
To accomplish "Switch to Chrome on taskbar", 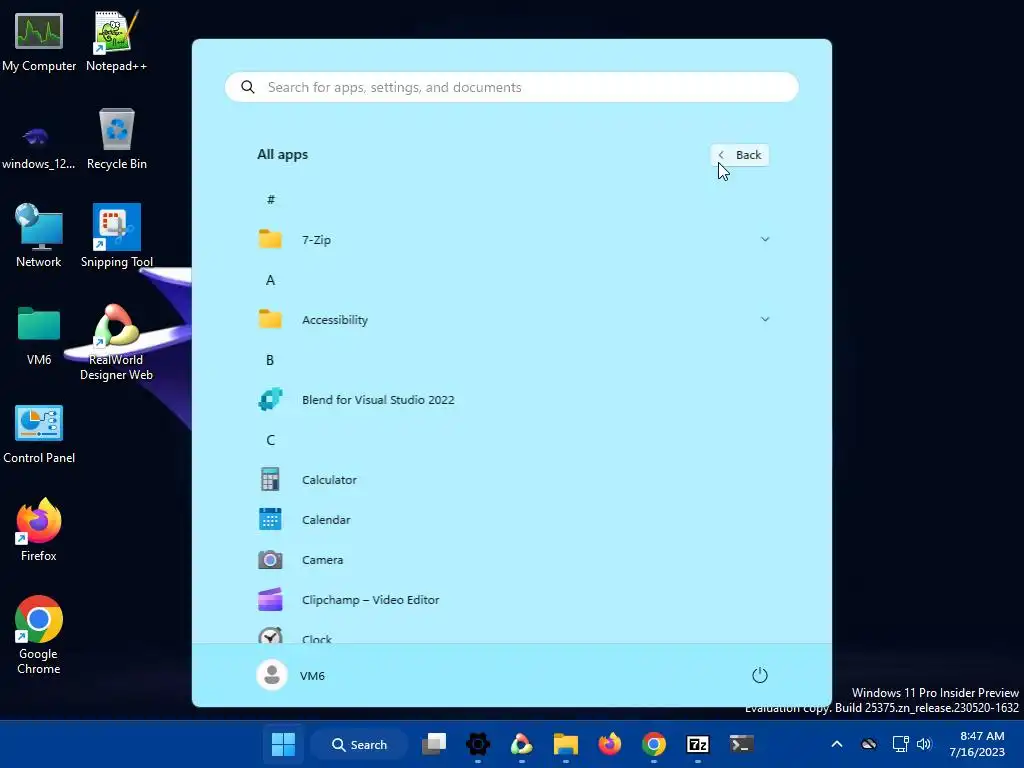I will pos(654,744).
